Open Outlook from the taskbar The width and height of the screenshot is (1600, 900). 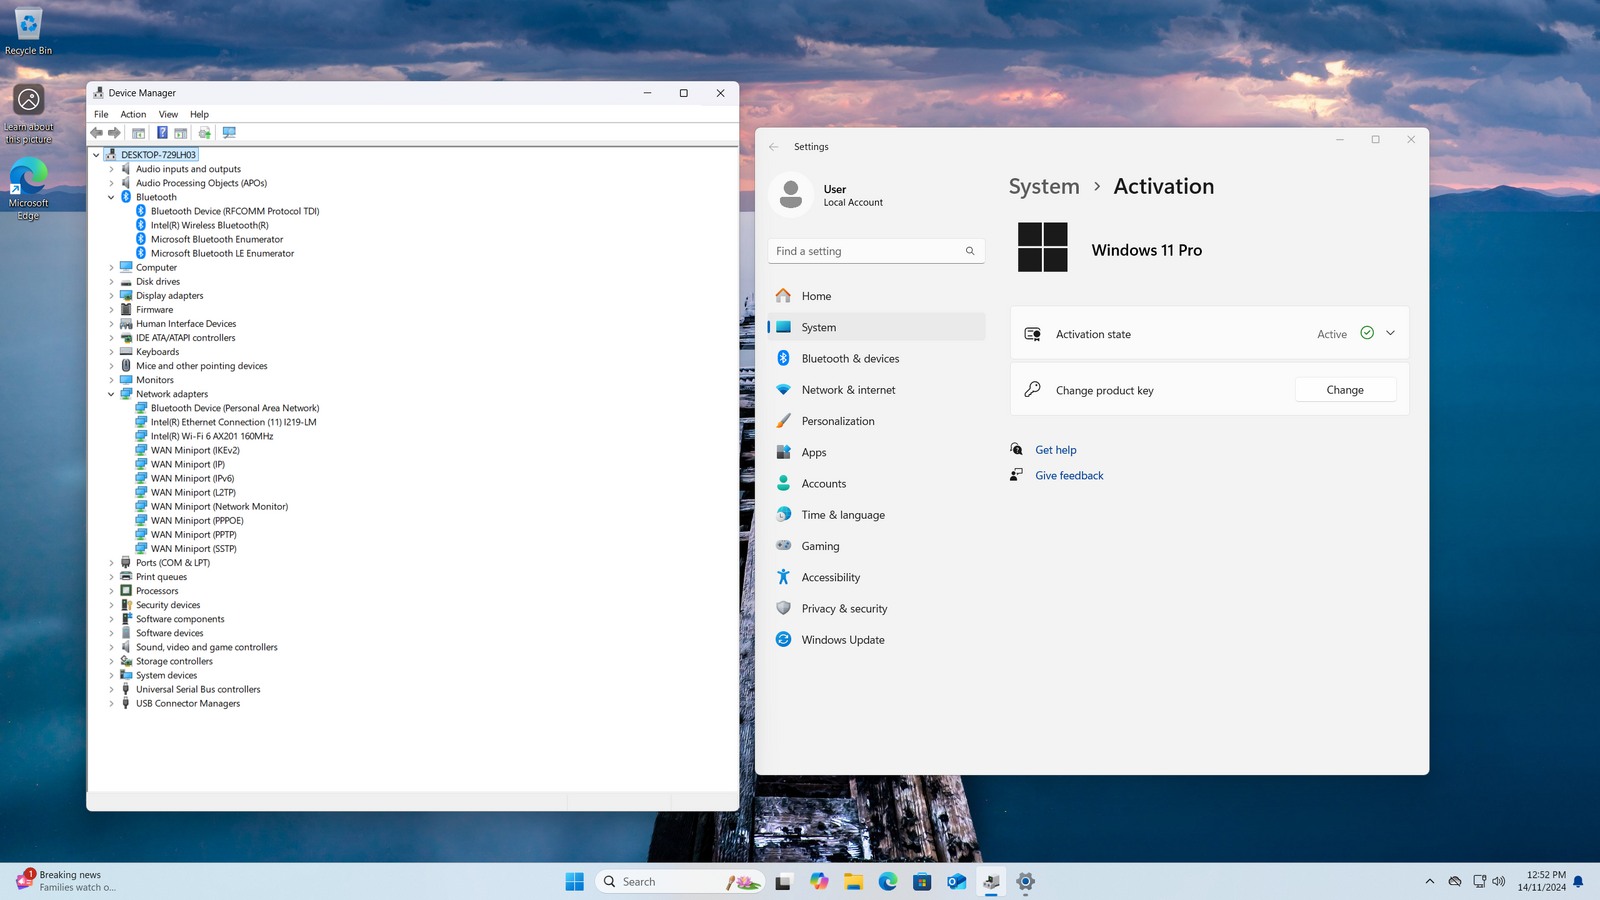(x=957, y=881)
